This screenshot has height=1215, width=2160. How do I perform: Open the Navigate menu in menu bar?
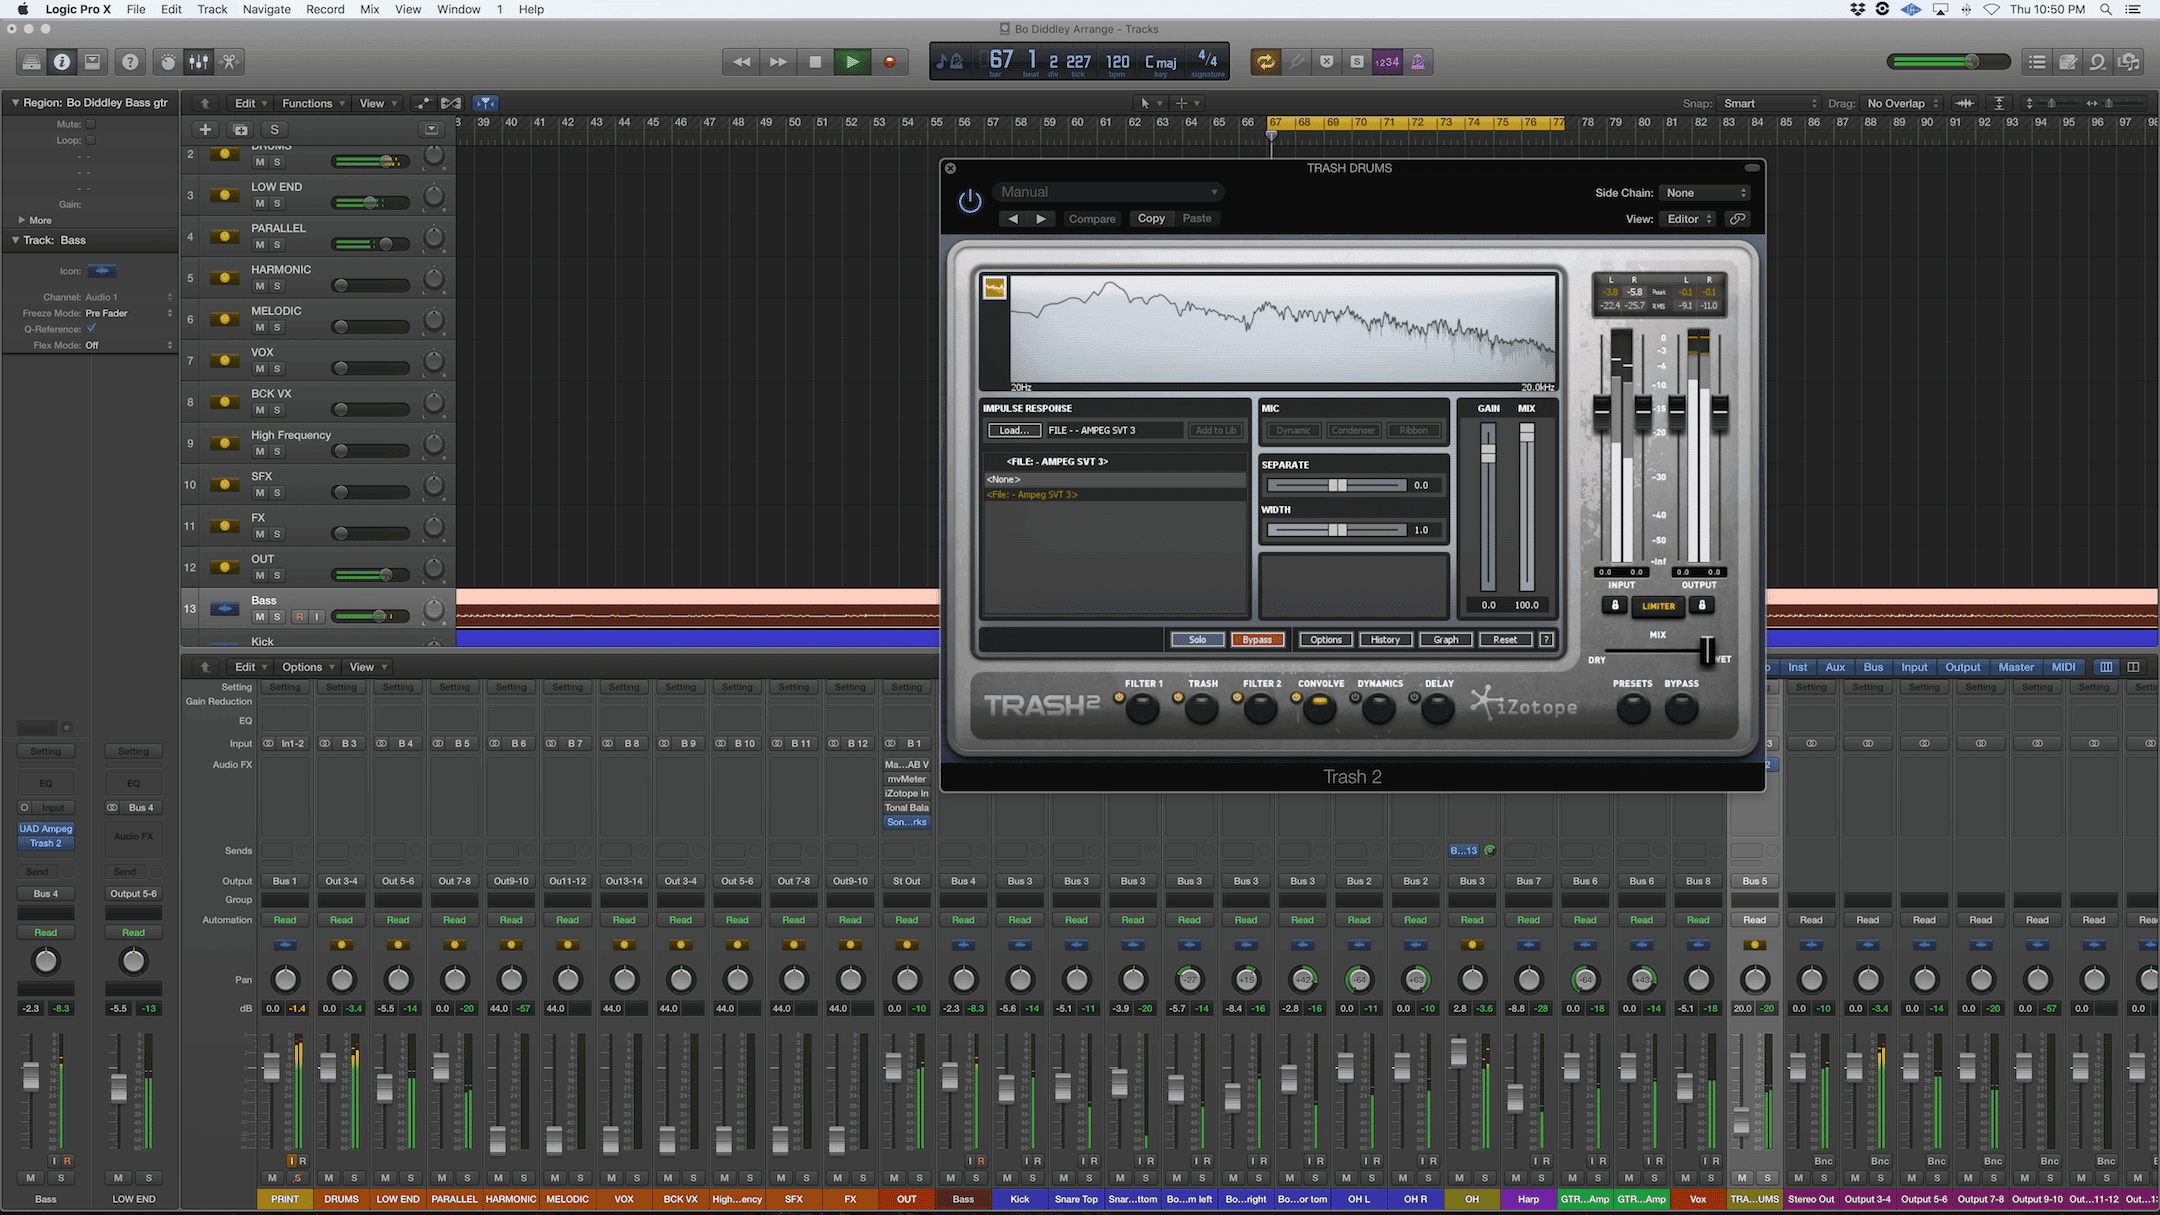tap(266, 9)
